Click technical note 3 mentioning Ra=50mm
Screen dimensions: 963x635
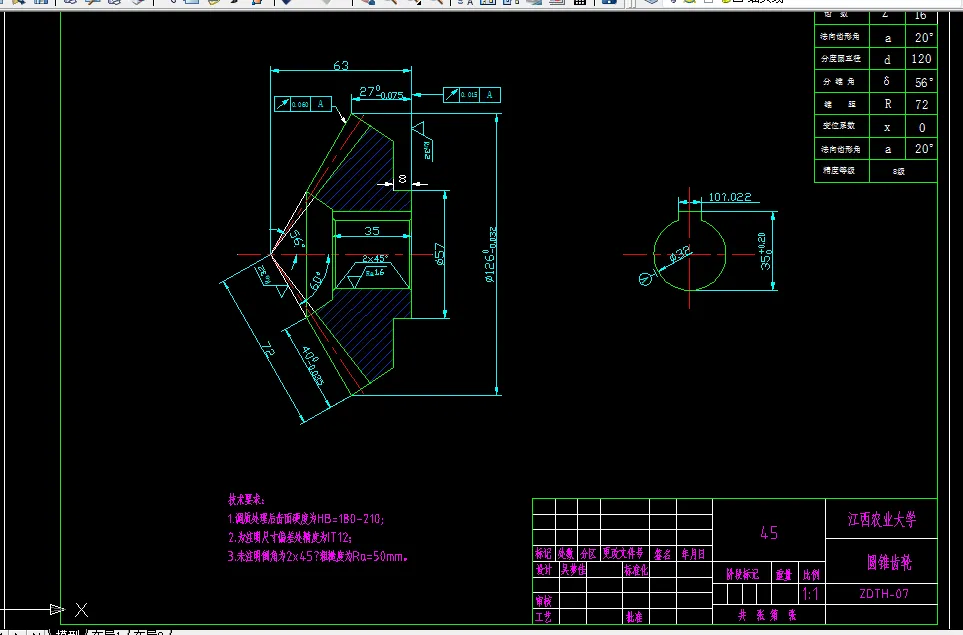tap(318, 557)
